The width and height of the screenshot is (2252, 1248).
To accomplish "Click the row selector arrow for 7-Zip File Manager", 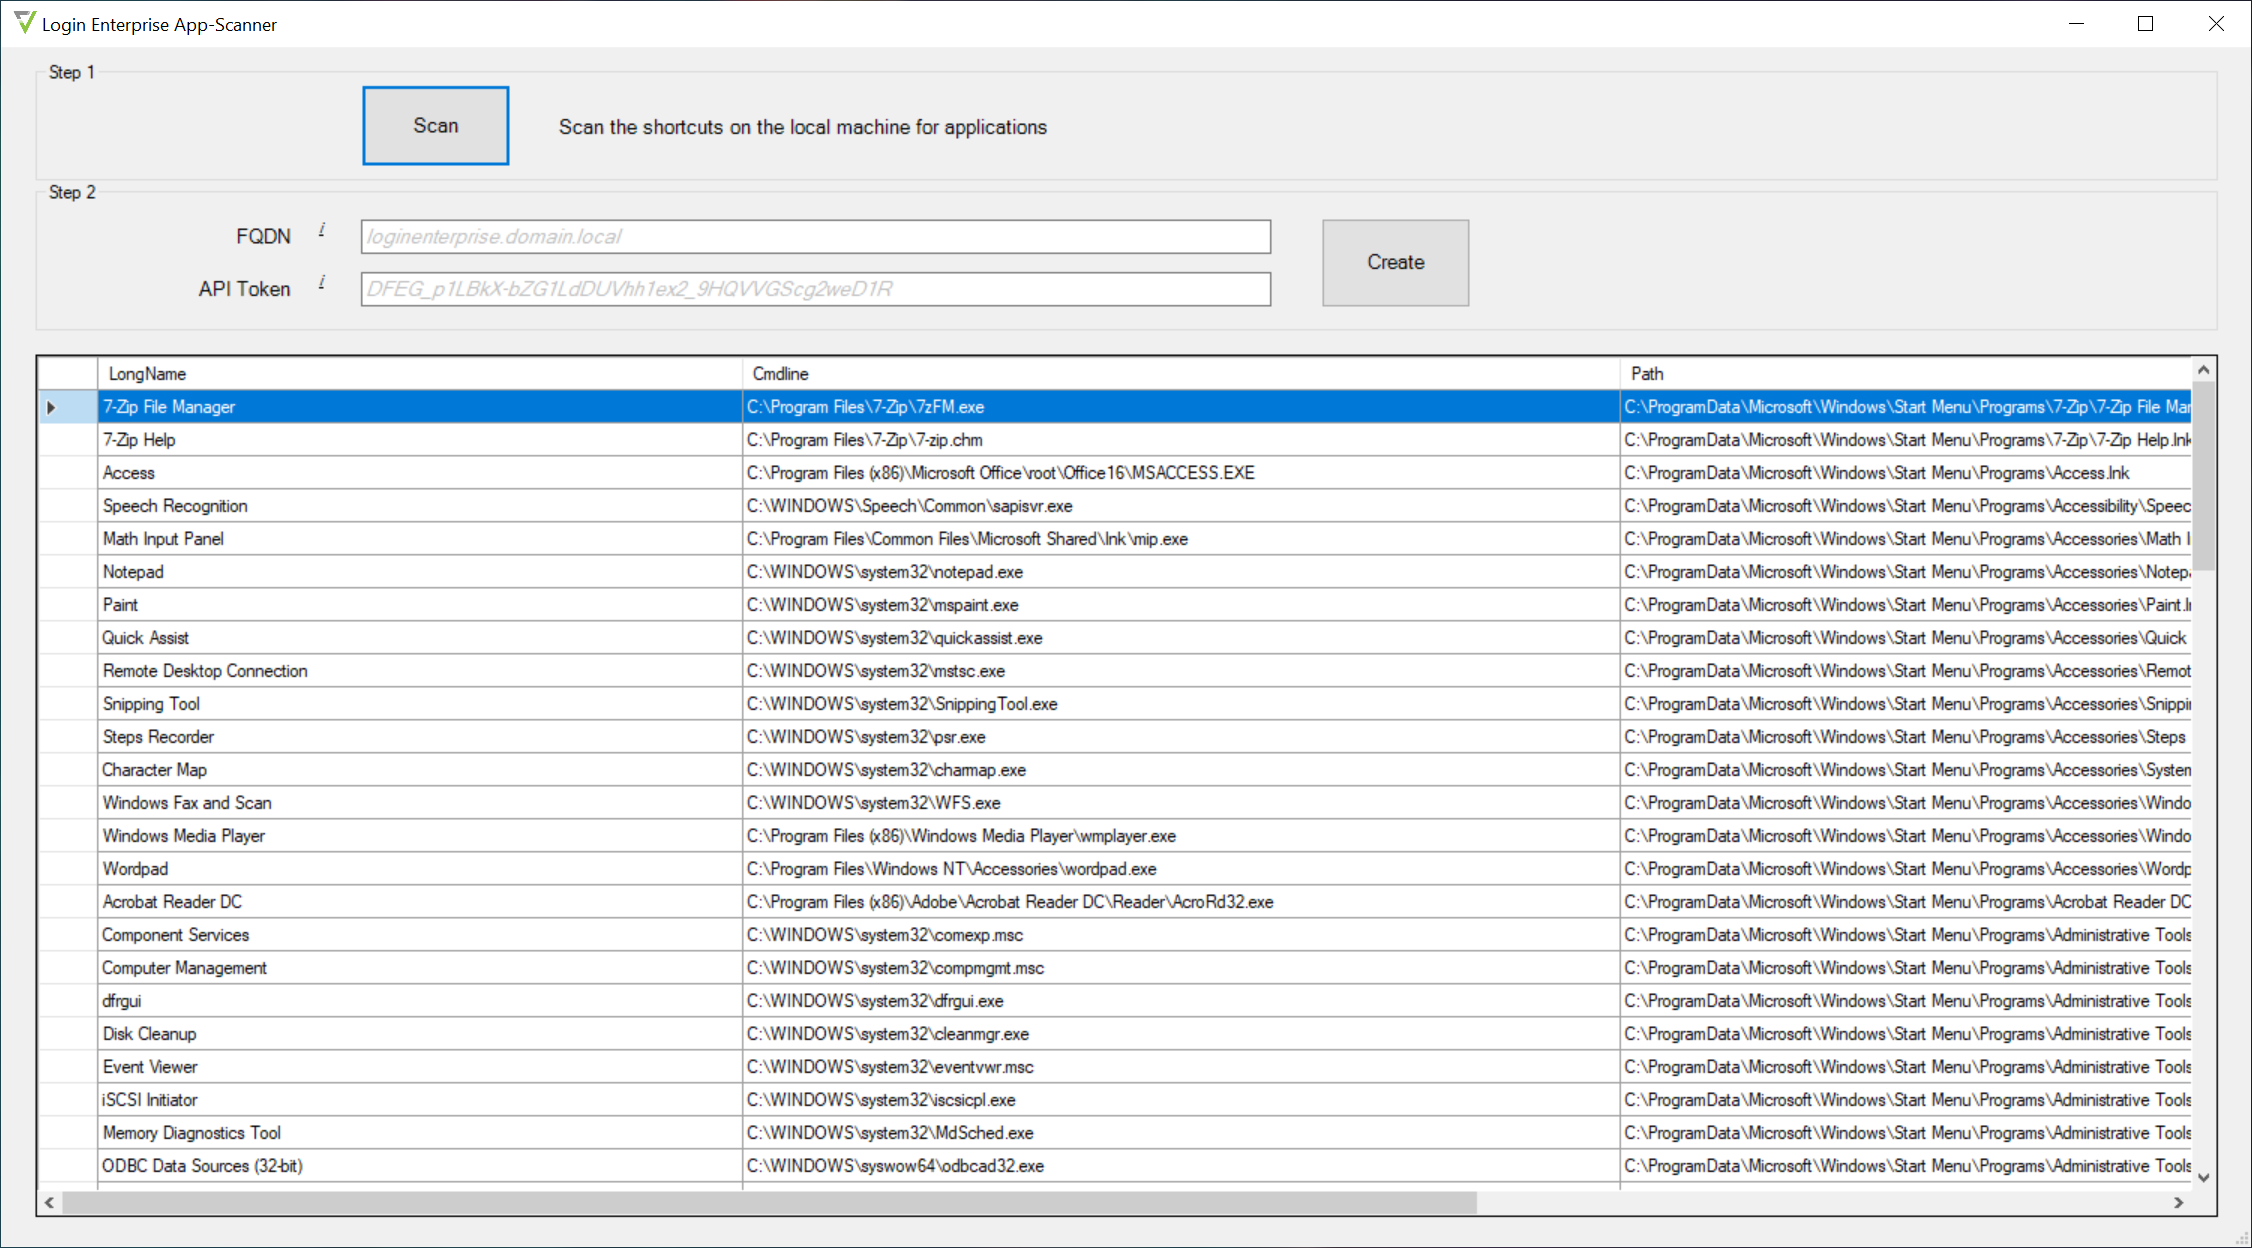I will point(51,407).
